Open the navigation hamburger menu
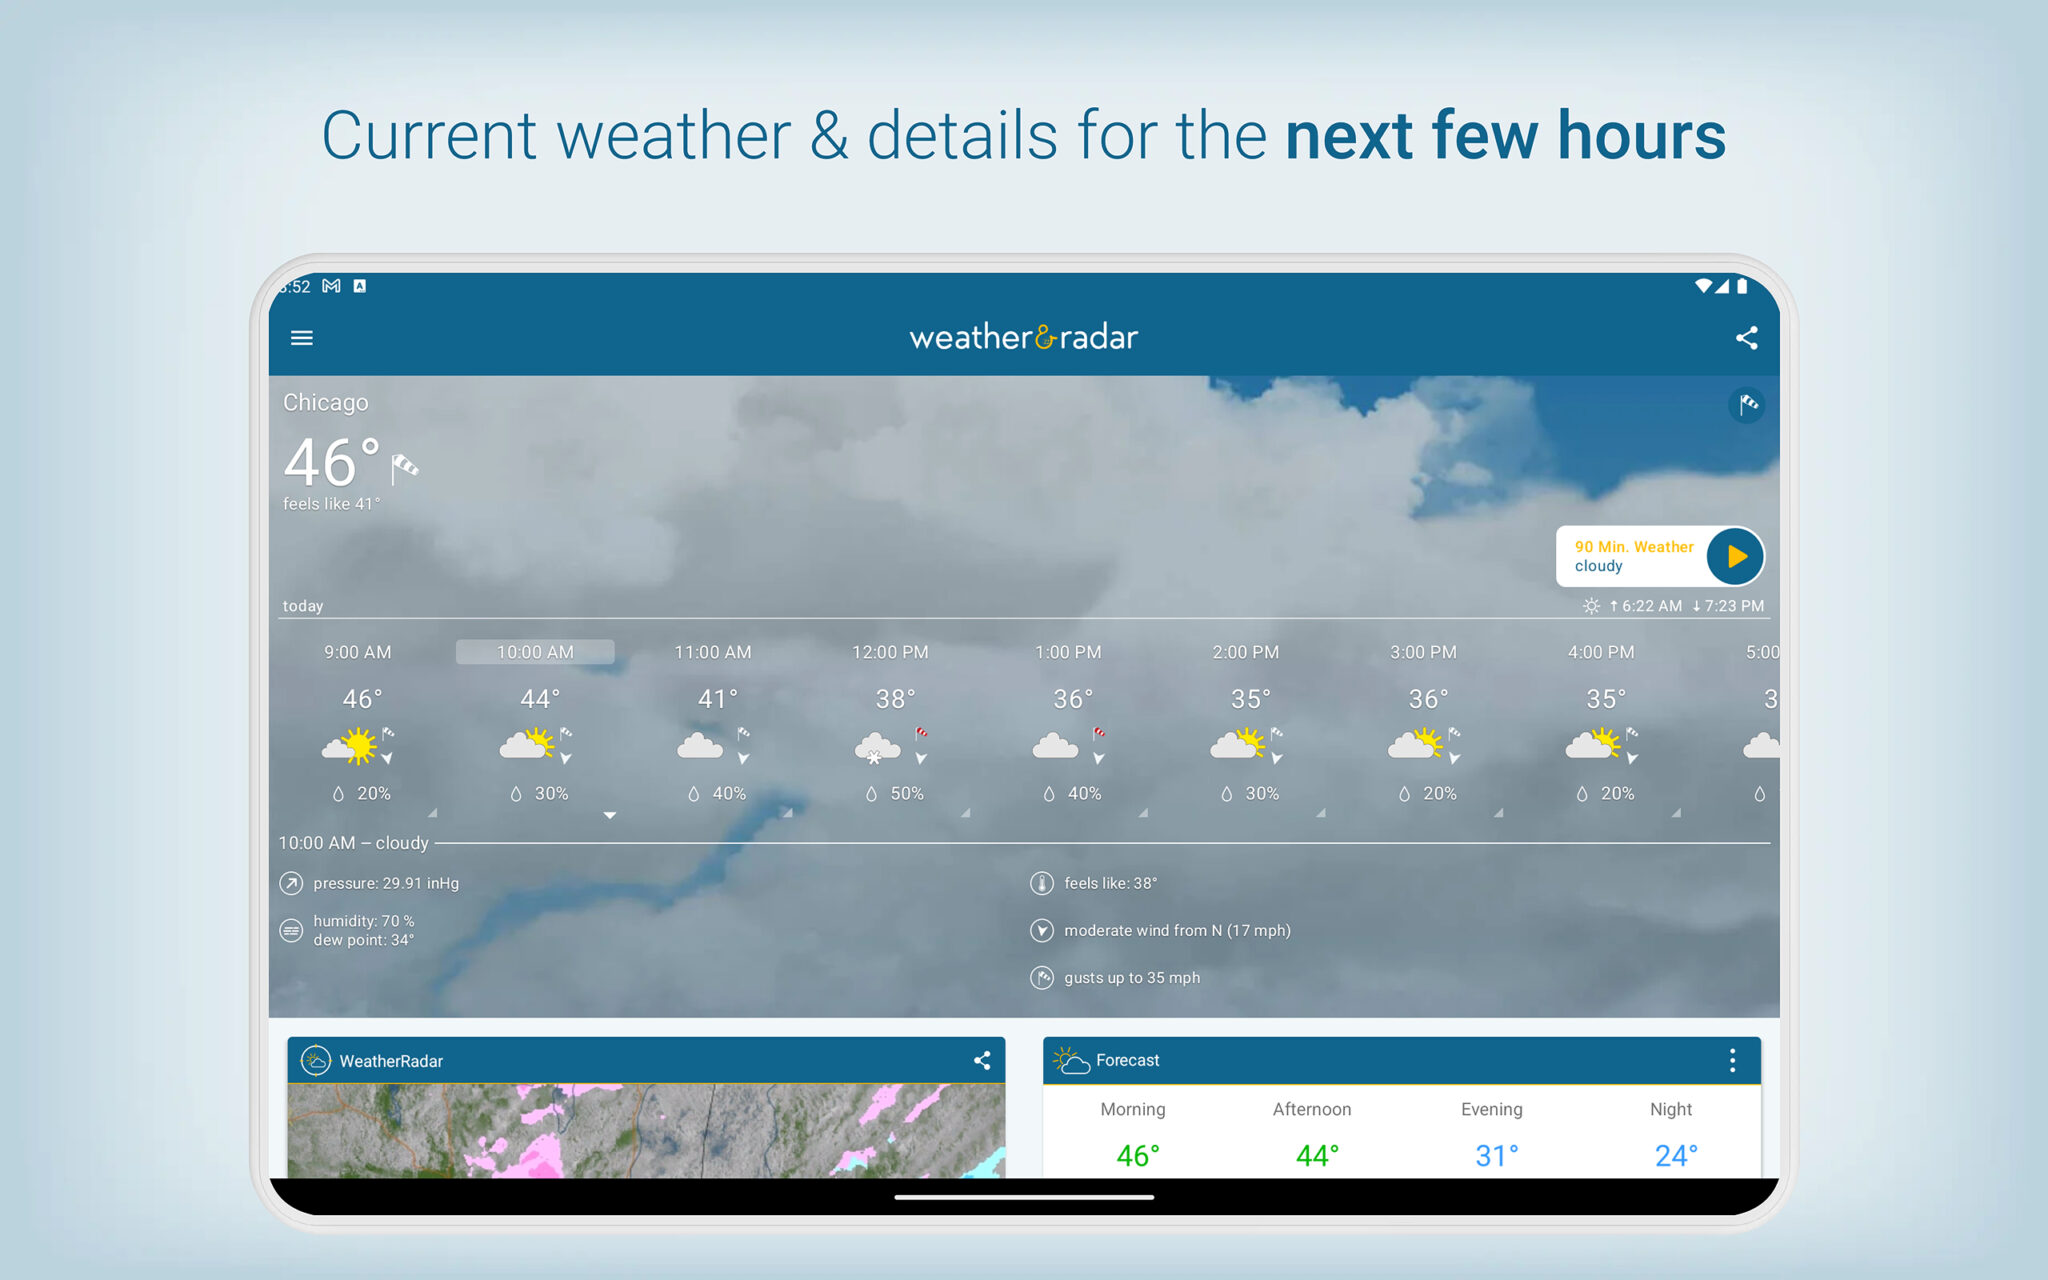The image size is (2048, 1280). pyautogui.click(x=301, y=338)
